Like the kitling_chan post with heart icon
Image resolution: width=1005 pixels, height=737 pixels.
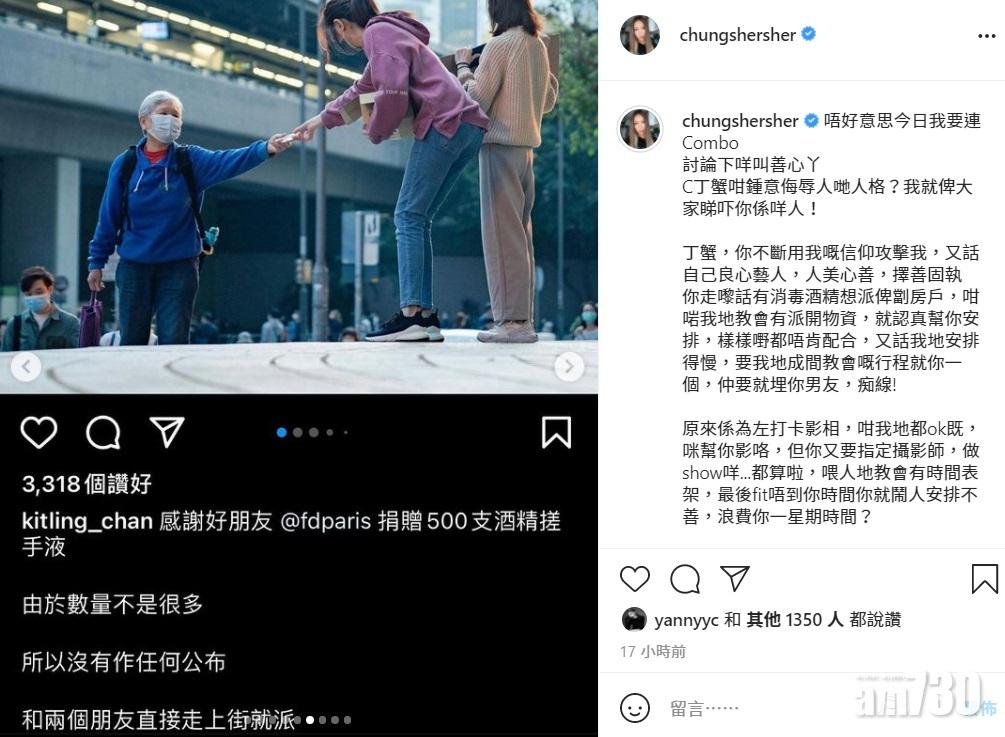pyautogui.click(x=39, y=433)
